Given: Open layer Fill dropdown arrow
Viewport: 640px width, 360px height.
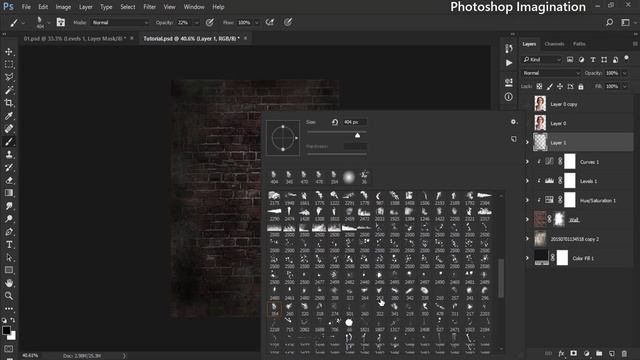Looking at the screenshot, I should pos(624,87).
